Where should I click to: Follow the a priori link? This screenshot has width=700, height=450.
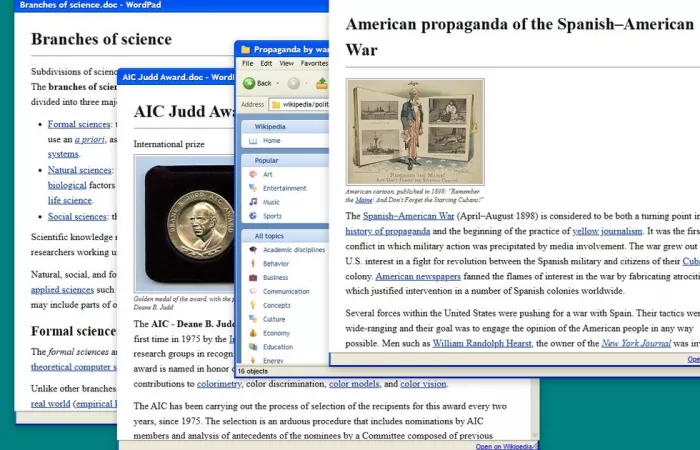coord(89,139)
